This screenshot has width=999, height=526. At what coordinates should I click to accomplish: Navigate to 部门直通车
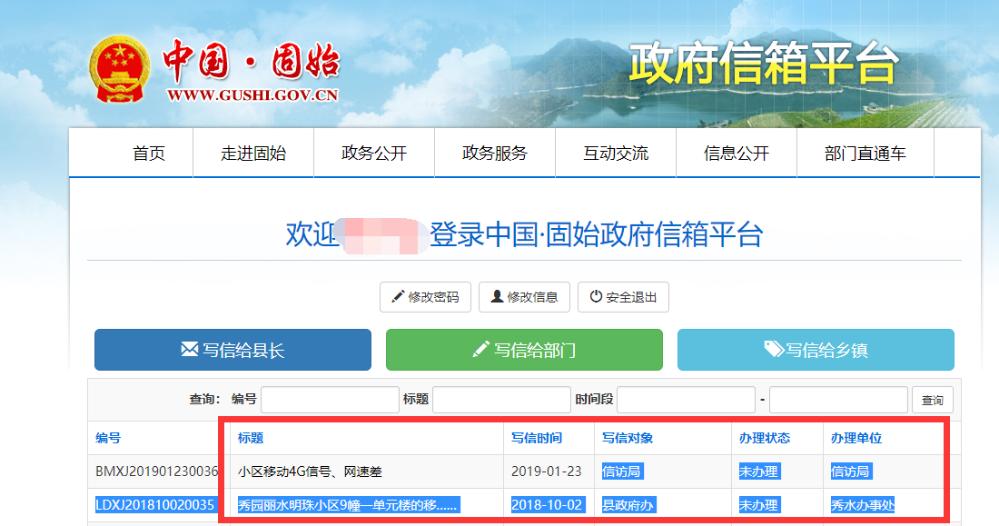pyautogui.click(x=864, y=153)
